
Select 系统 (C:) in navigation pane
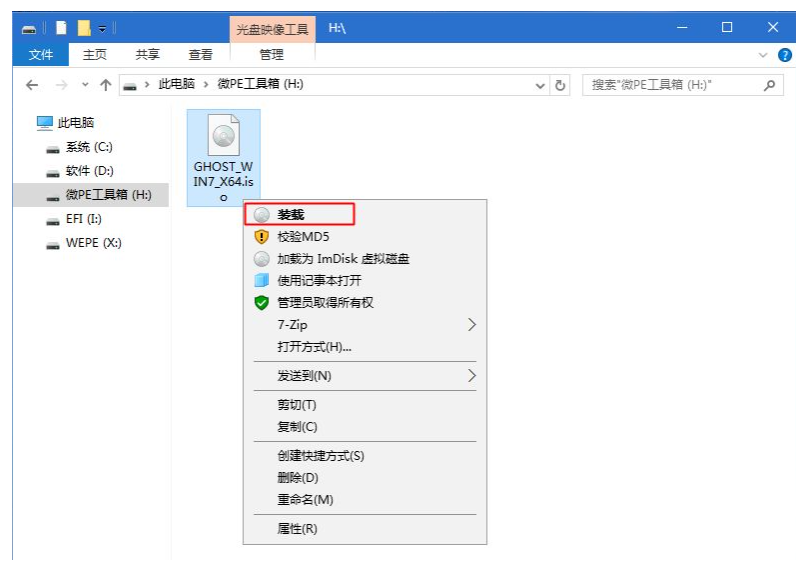[x=89, y=147]
